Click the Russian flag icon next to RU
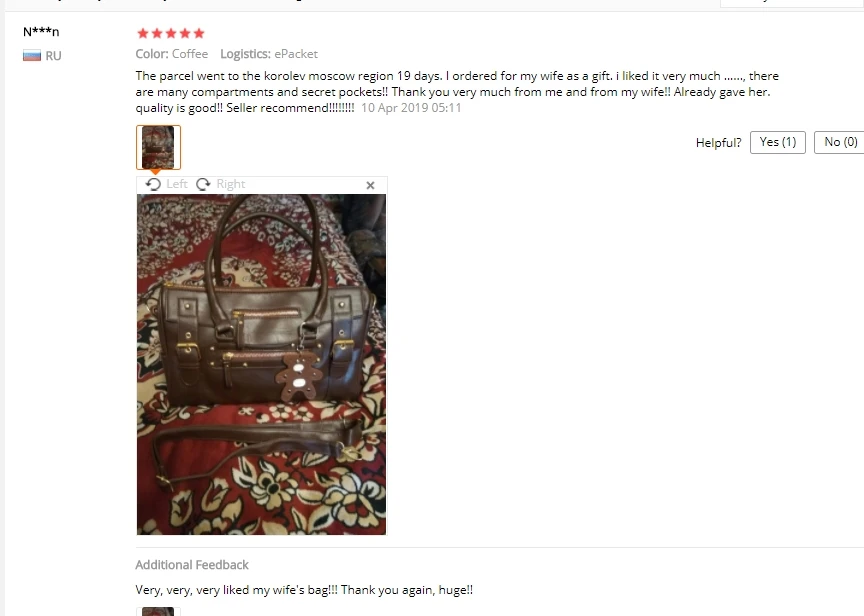Viewport: 864px width, 616px height. (32, 56)
